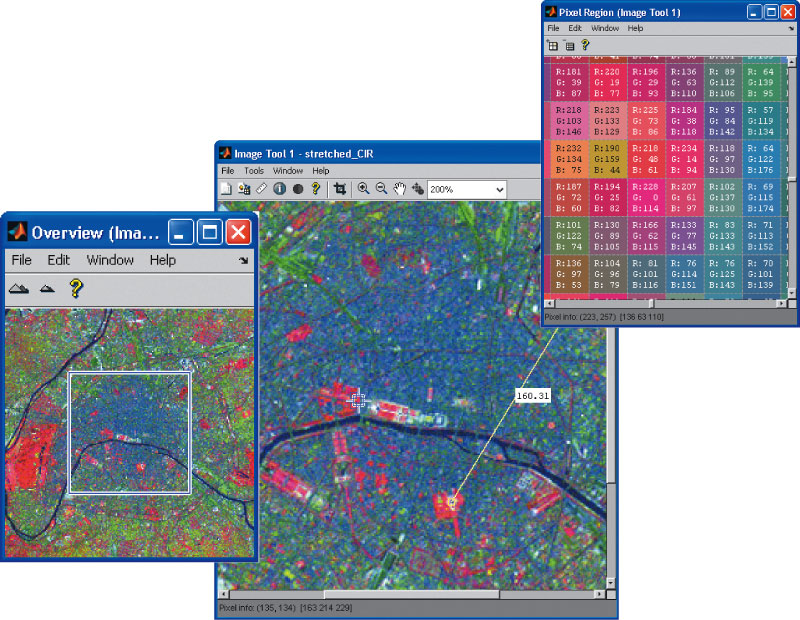Click right scroll arrow in Image Tool
Screen dimensions: 800x620
tap(599, 594)
